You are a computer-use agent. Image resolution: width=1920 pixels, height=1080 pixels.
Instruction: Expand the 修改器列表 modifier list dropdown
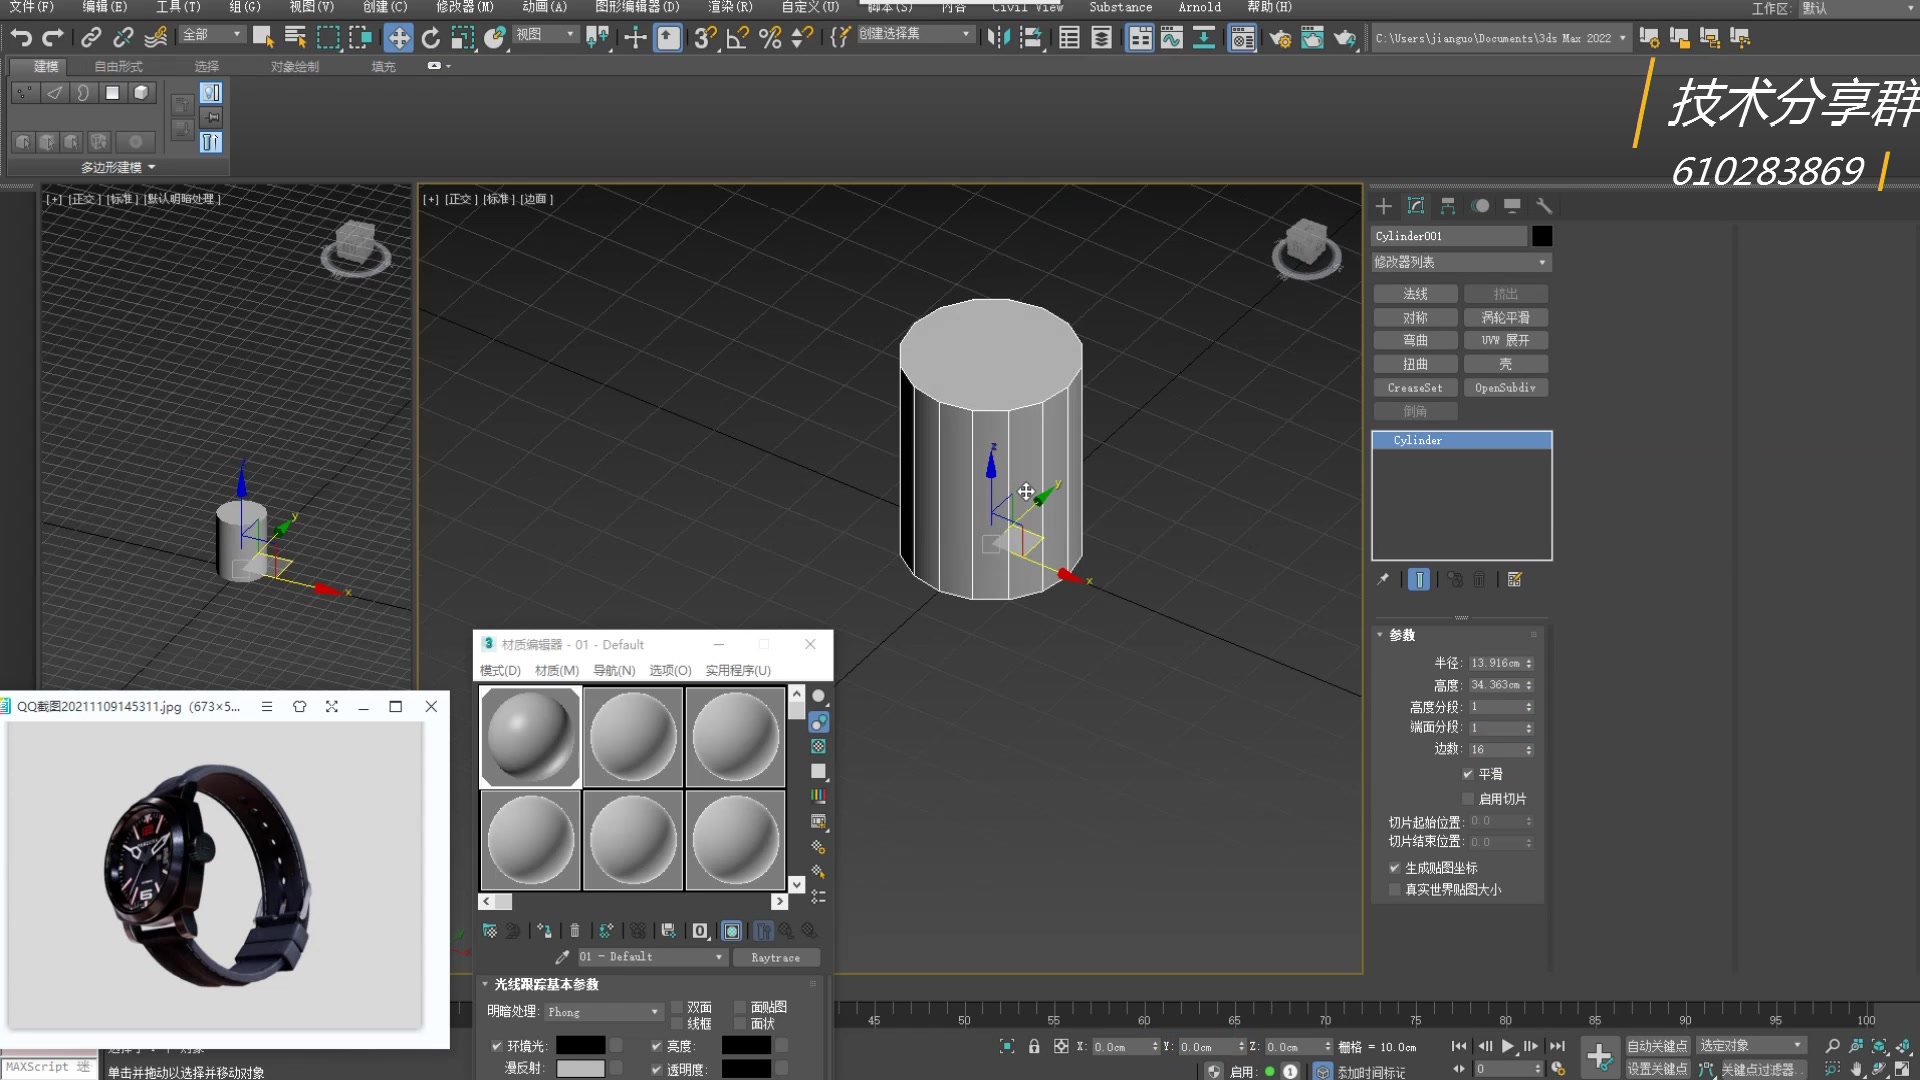coord(1461,262)
